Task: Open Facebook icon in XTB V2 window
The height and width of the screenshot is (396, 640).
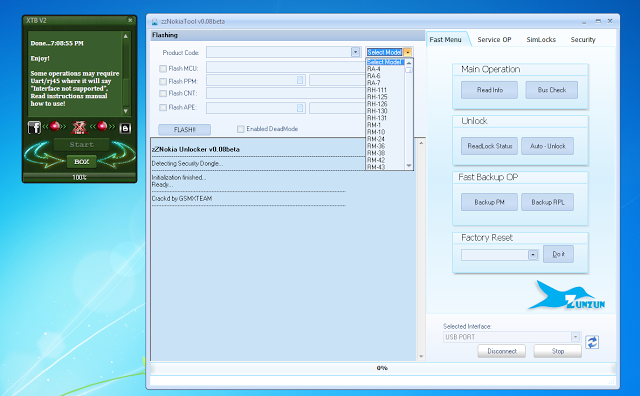Action: (34, 128)
